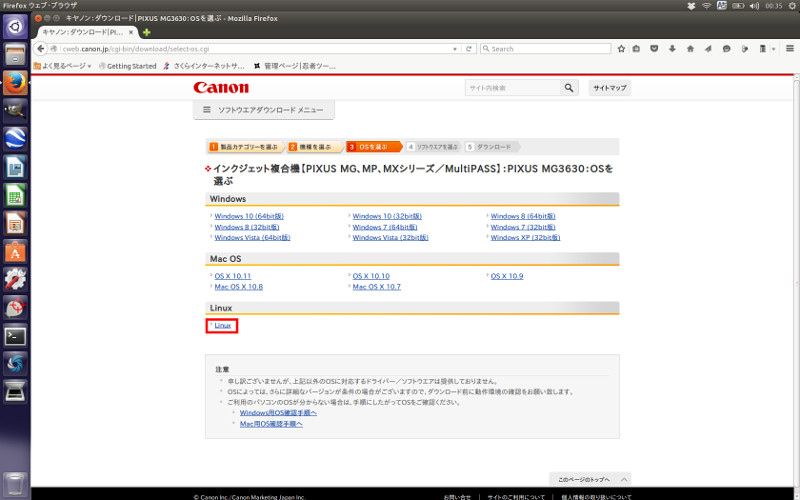Open the Firefox downloads arrow icon

(x=672, y=48)
